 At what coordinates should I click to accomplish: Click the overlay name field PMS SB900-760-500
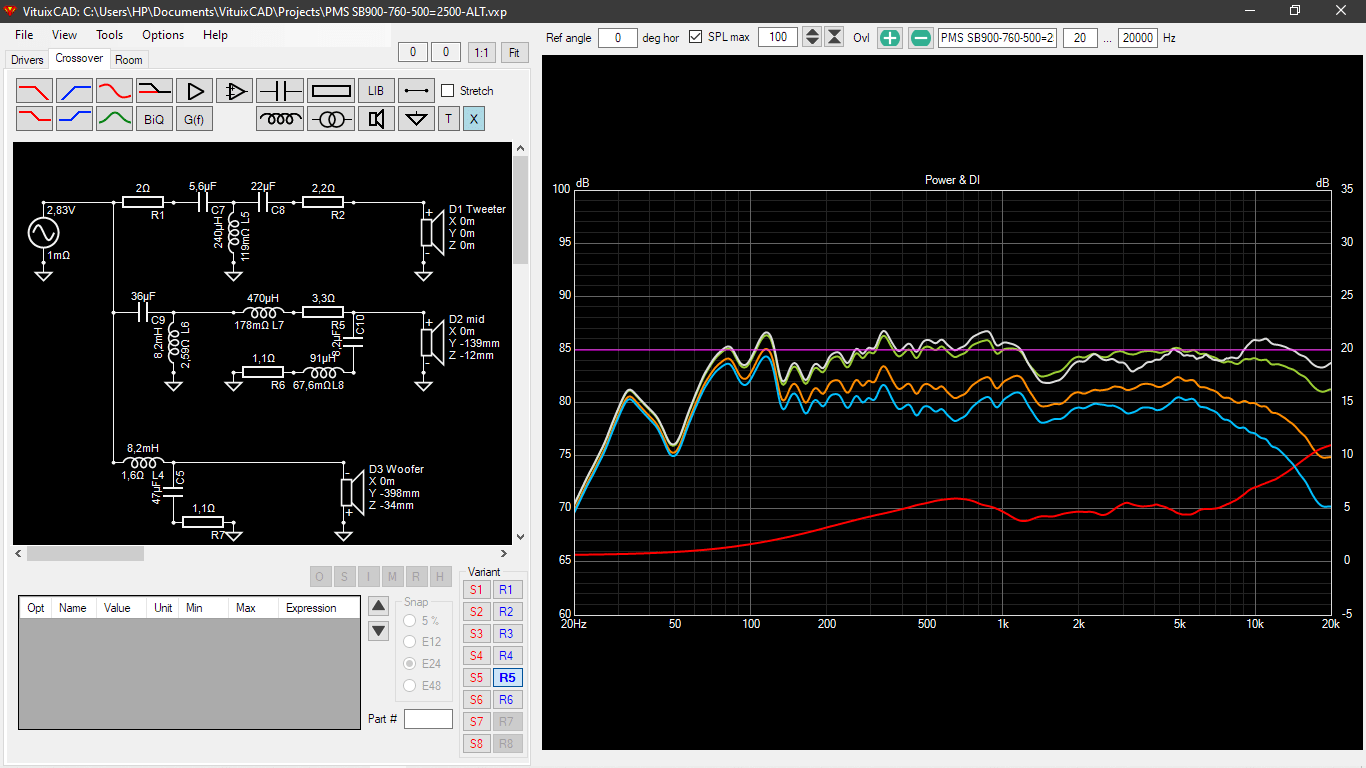tap(997, 37)
